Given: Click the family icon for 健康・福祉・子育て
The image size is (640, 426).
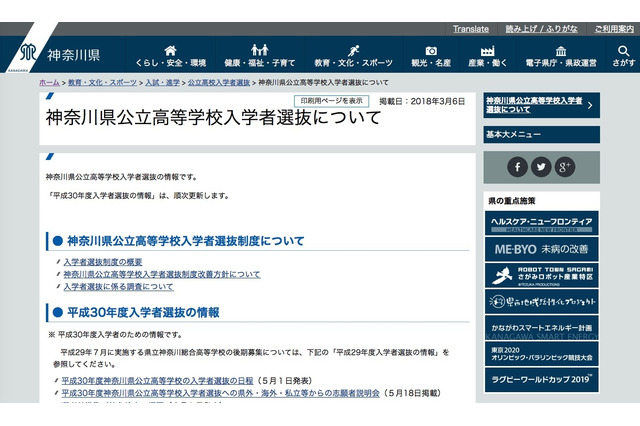Looking at the screenshot, I should tap(260, 50).
